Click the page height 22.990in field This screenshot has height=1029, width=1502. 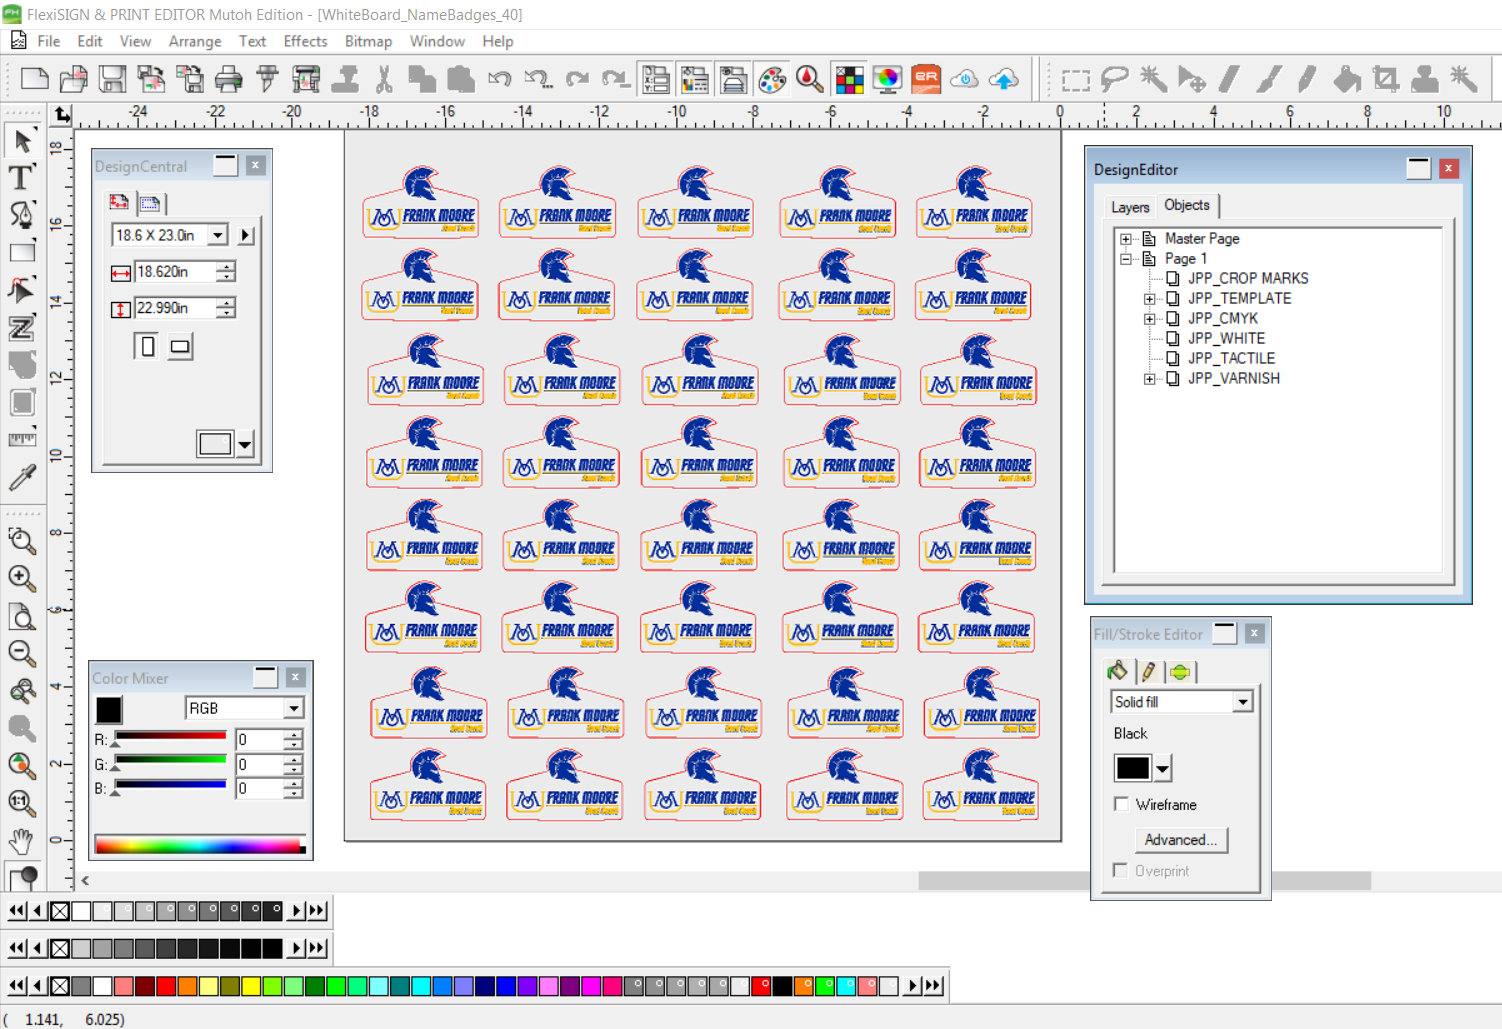tap(175, 308)
